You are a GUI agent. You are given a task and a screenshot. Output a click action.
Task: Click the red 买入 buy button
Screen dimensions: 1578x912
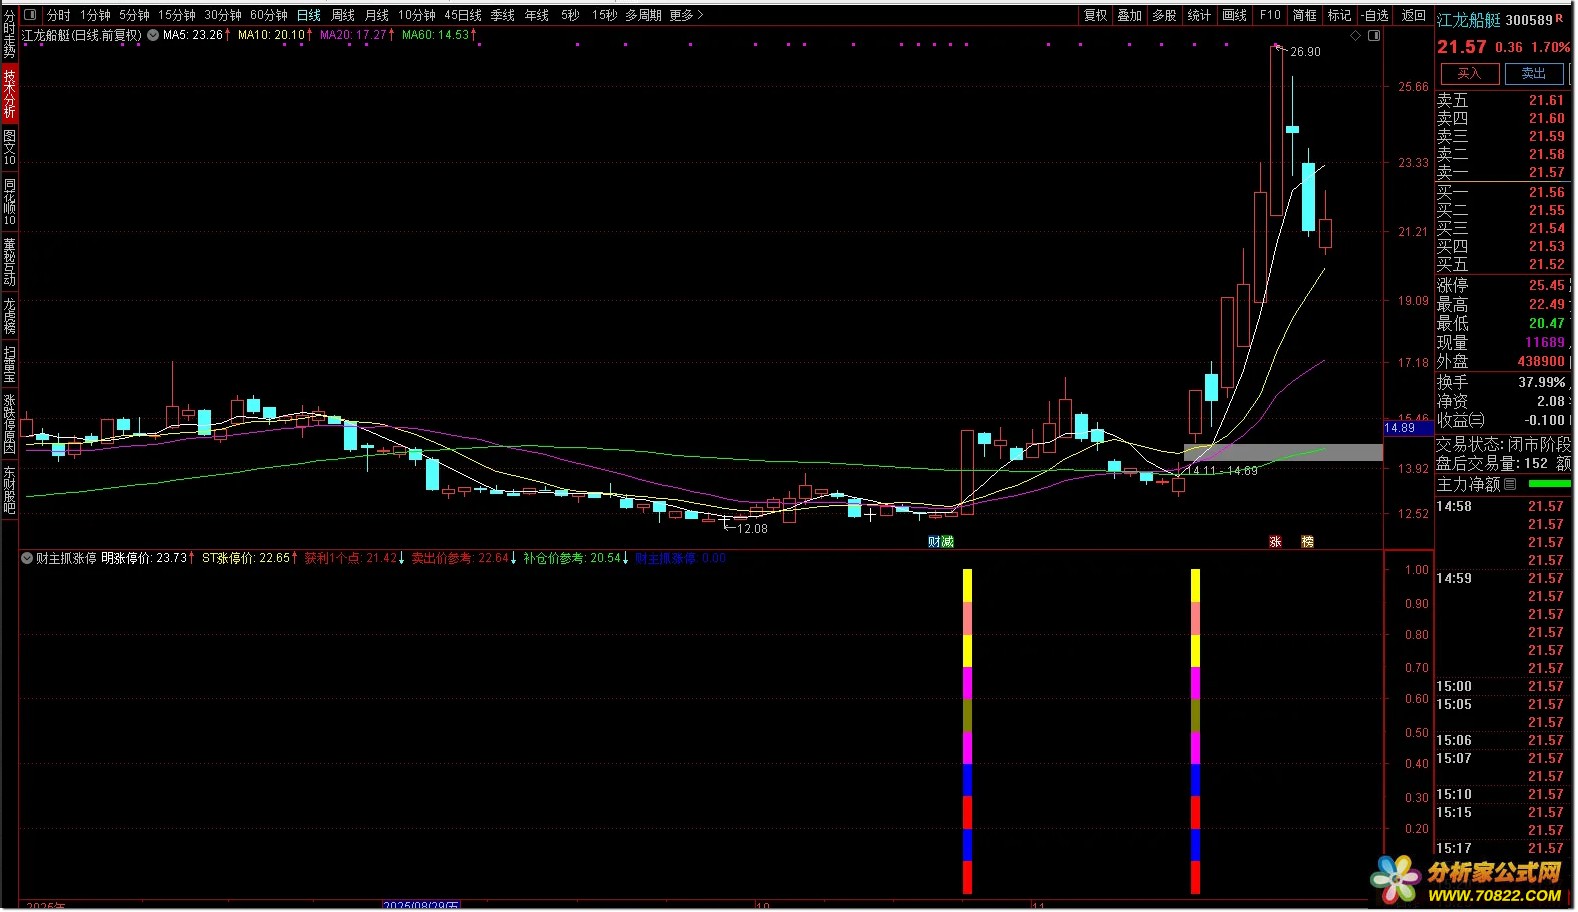tap(1469, 73)
